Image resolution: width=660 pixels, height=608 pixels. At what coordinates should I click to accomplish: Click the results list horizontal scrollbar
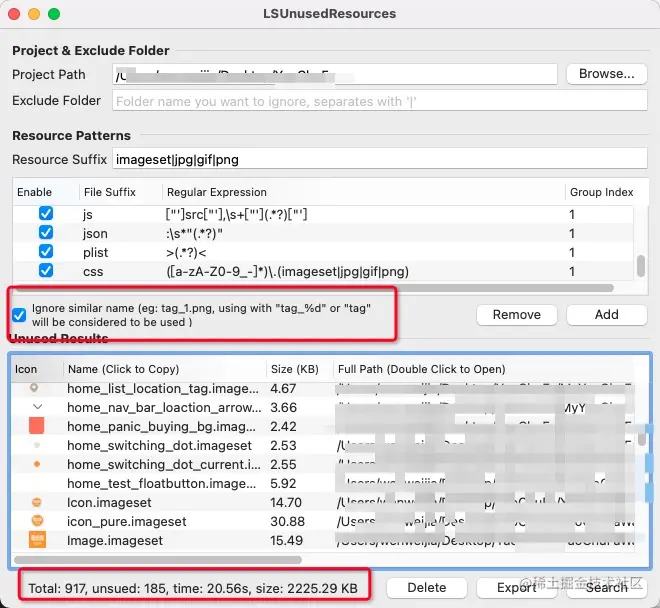(x=158, y=560)
